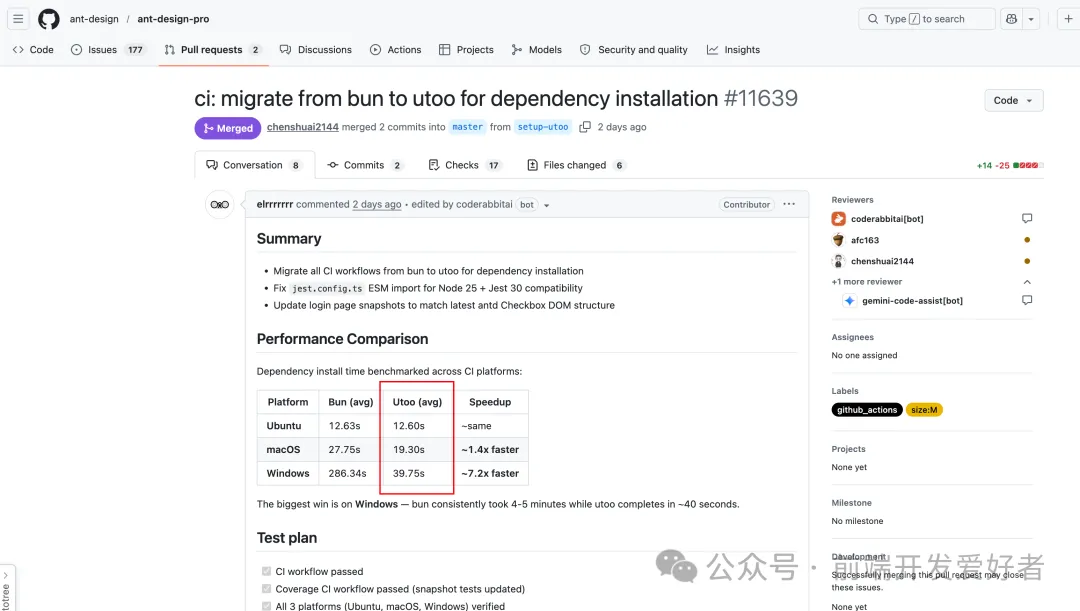Viewport: 1080px width, 611px height.
Task: Toggle Coverage CI workflow passed checkbox
Action: click(266, 589)
